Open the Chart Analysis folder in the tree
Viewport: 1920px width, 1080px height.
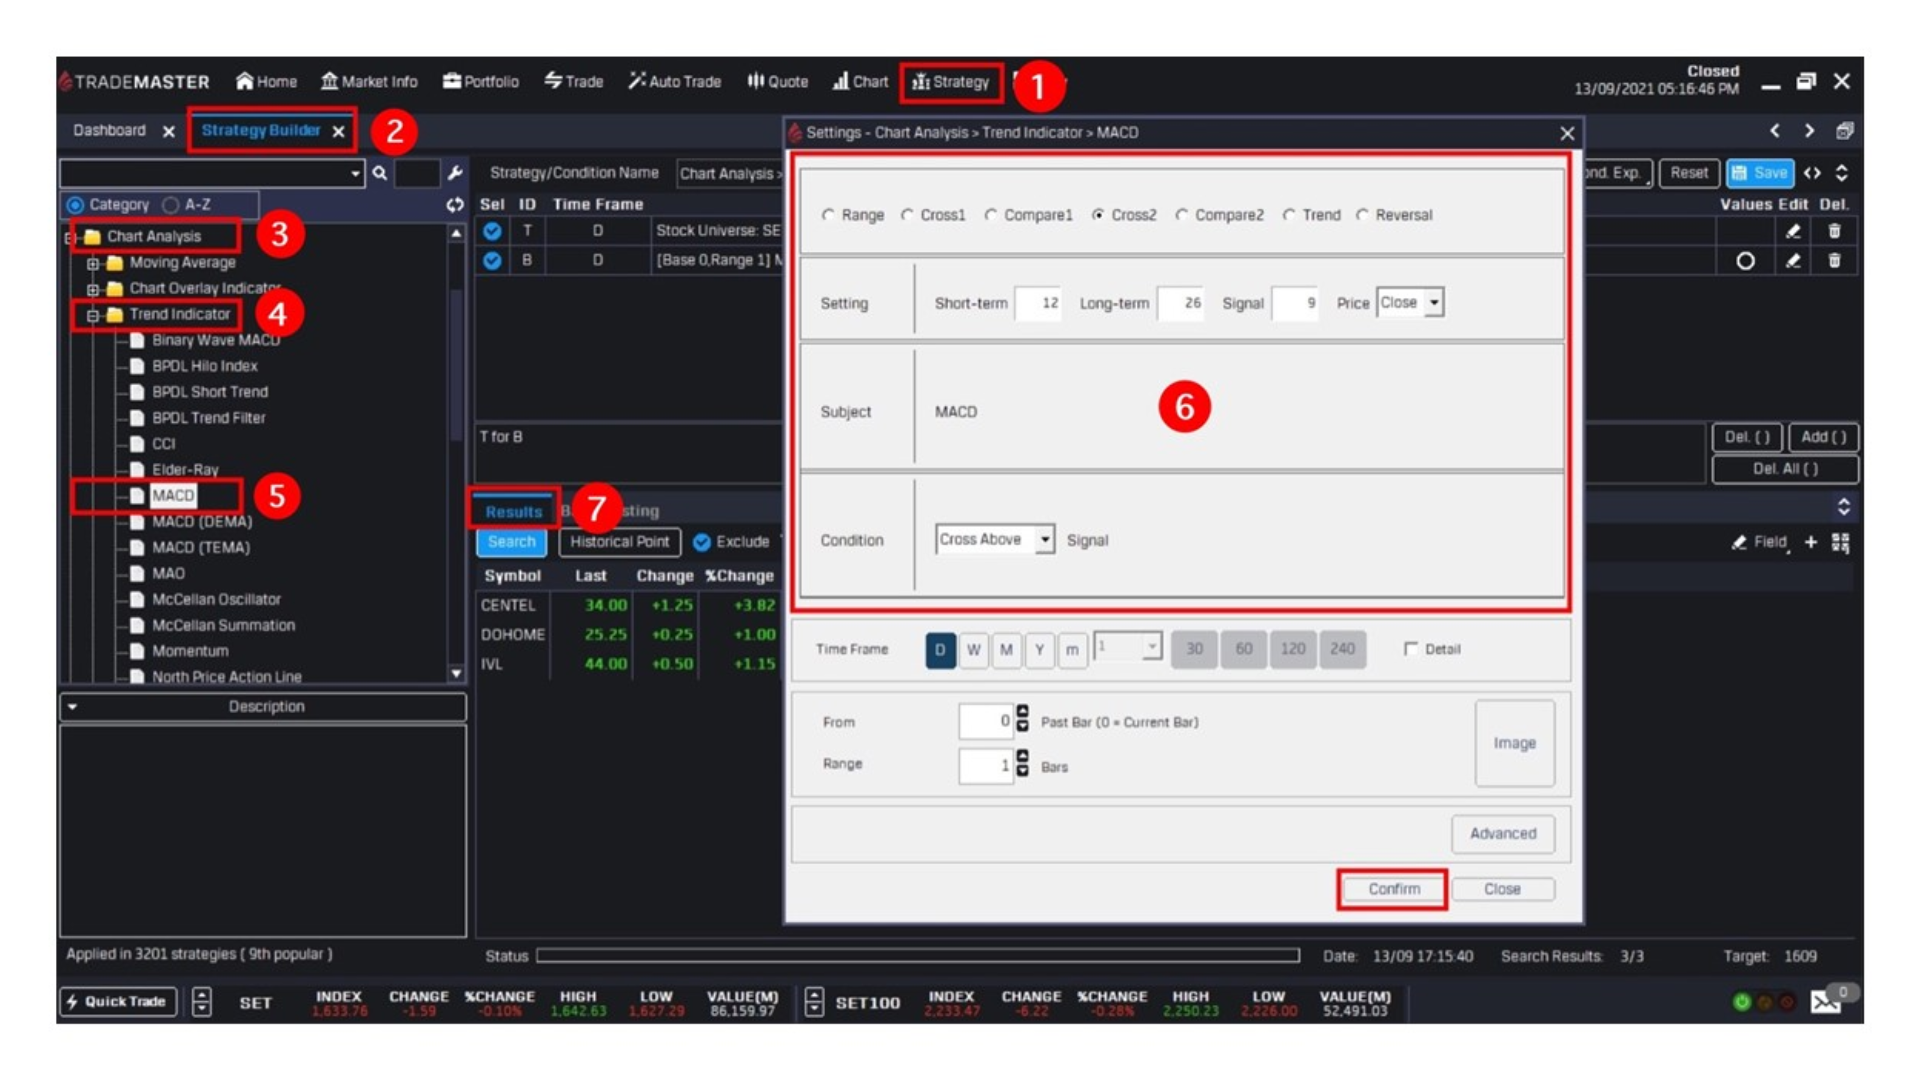(154, 236)
